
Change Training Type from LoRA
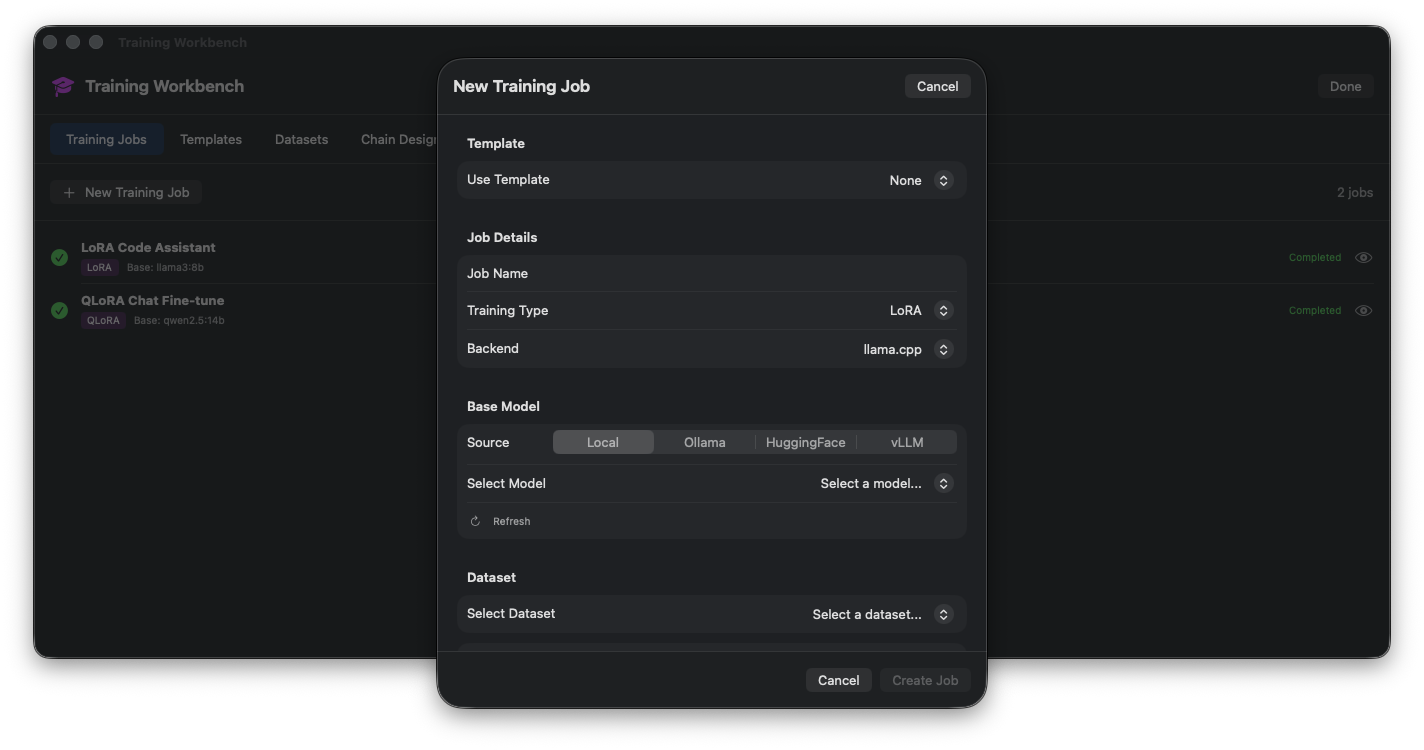(917, 310)
